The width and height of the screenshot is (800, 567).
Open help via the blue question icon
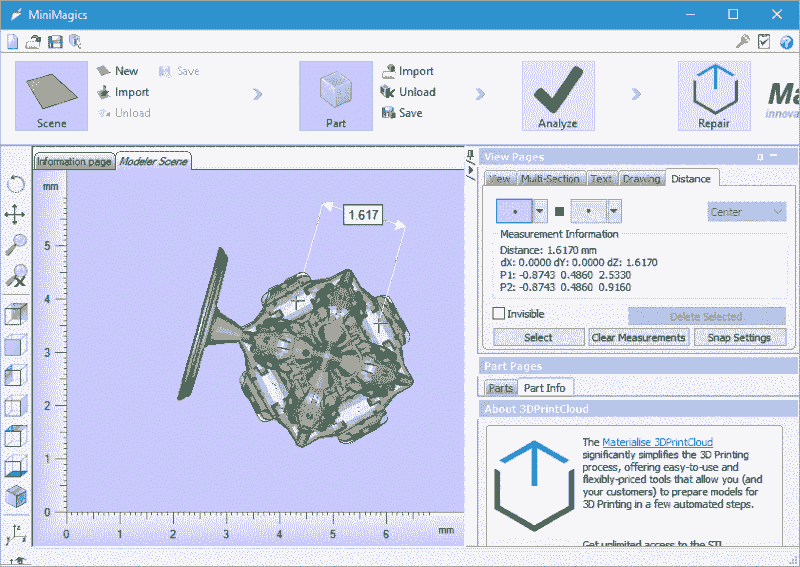[x=786, y=42]
